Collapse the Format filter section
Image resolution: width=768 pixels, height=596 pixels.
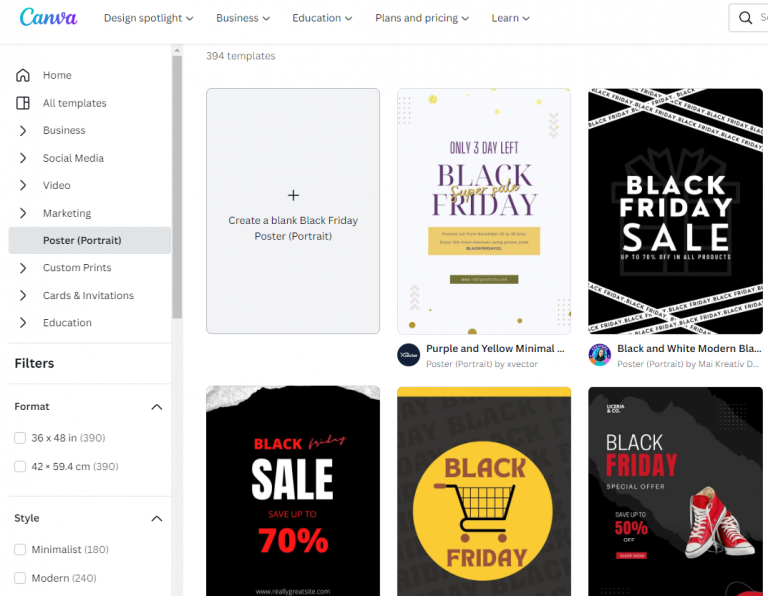click(x=156, y=407)
